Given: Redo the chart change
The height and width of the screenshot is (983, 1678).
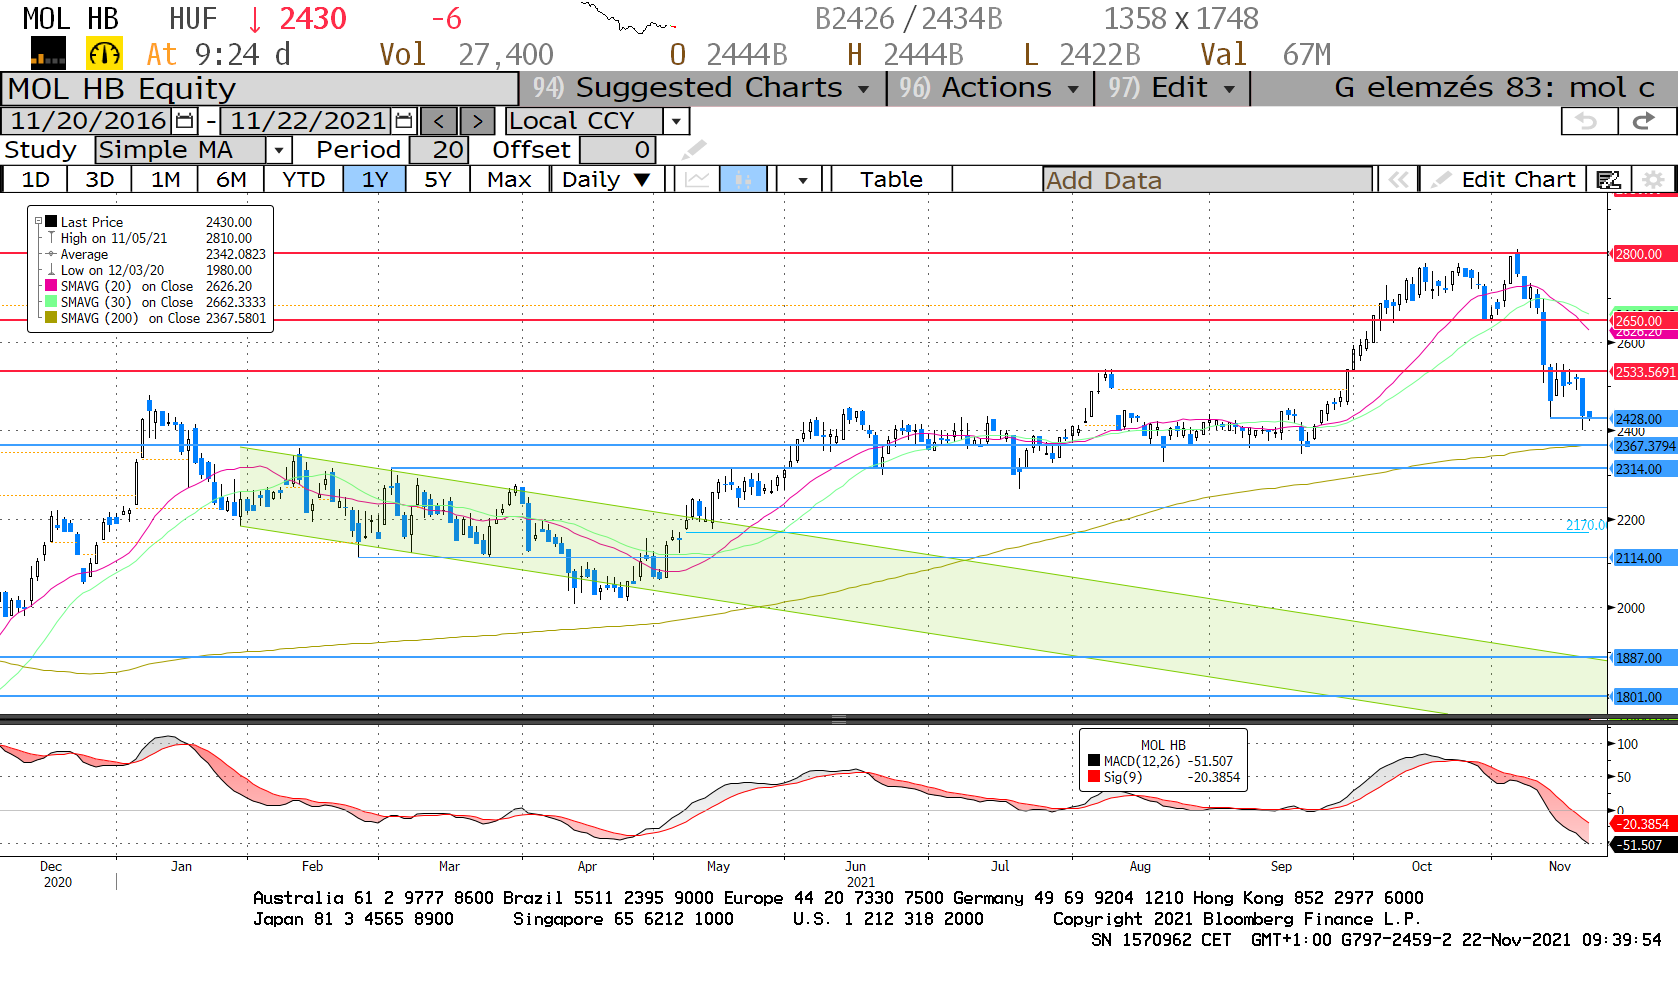Looking at the screenshot, I should 1644,121.
